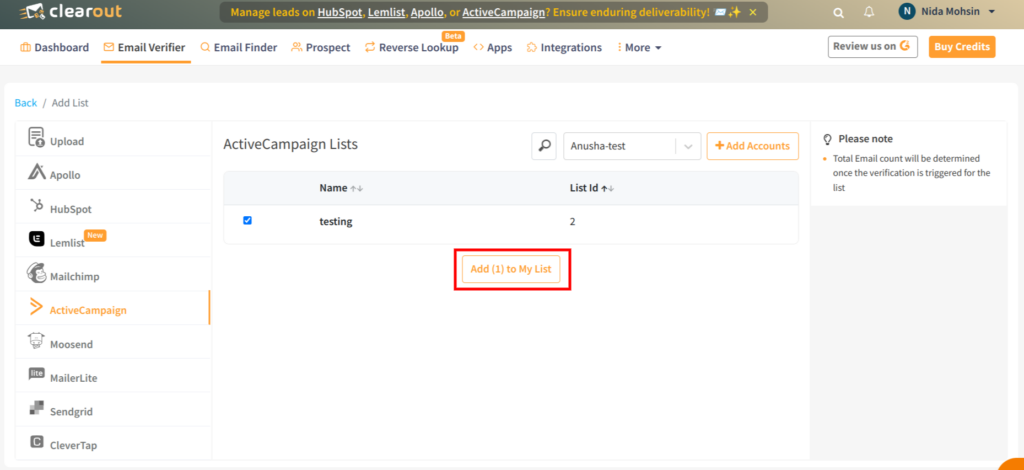Open the Lemlist link in banner
This screenshot has width=1024, height=470.
pos(386,12)
